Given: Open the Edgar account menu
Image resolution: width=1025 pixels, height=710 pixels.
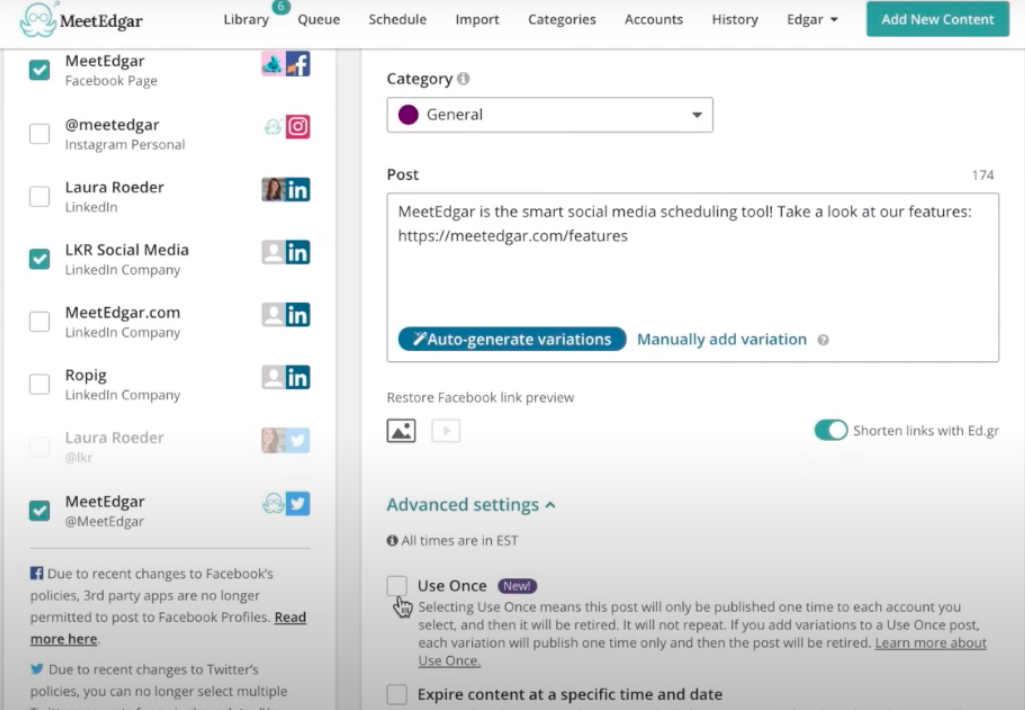Looking at the screenshot, I should [x=812, y=20].
